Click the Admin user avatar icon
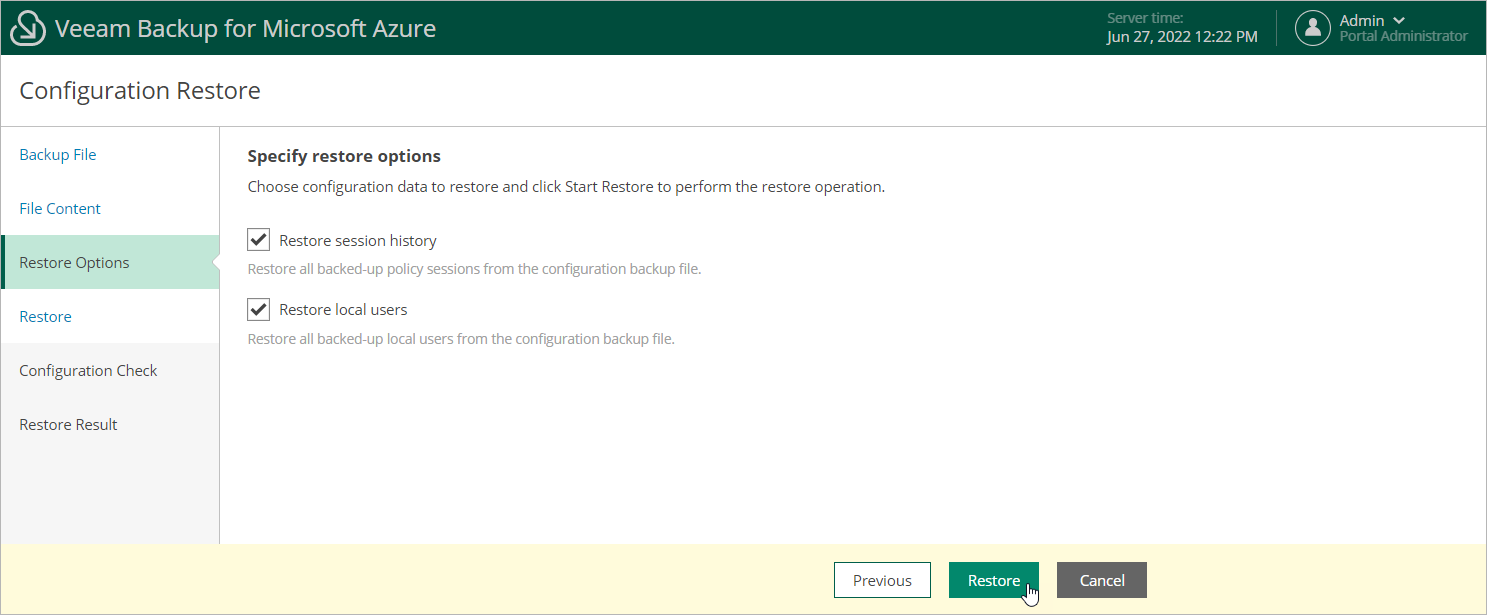This screenshot has height=615, width=1487. click(x=1313, y=28)
